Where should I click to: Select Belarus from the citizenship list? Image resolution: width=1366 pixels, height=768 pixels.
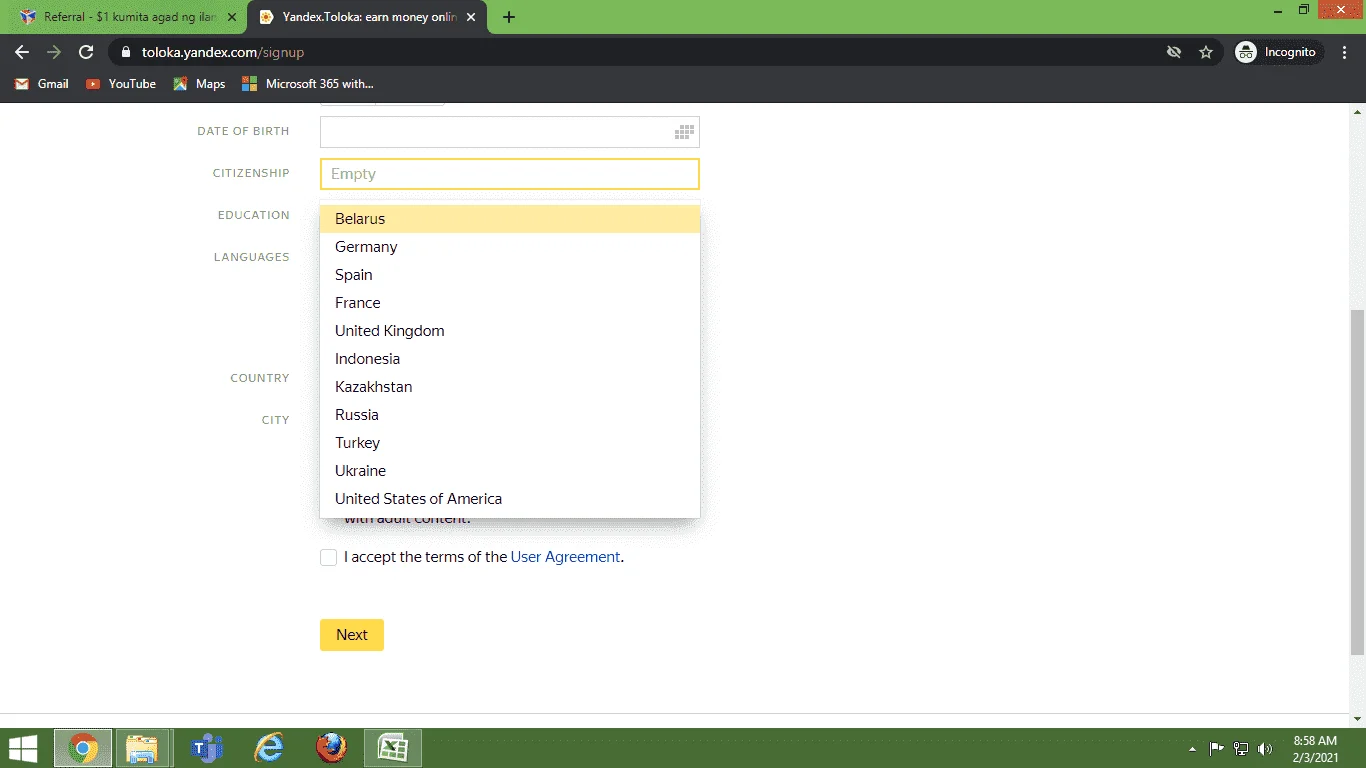pos(510,219)
